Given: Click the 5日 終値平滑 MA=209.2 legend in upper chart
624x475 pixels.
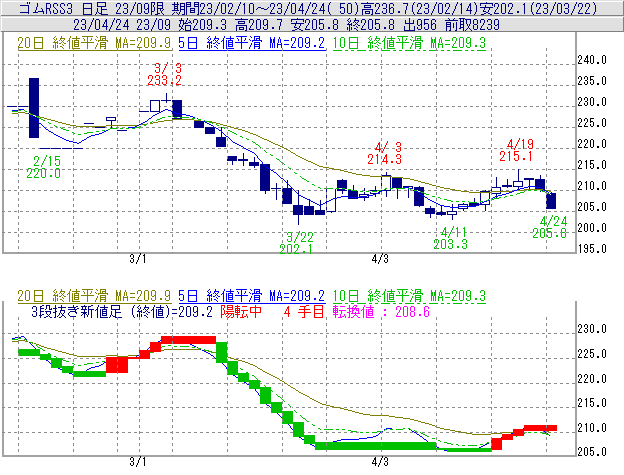Looking at the screenshot, I should point(252,43).
